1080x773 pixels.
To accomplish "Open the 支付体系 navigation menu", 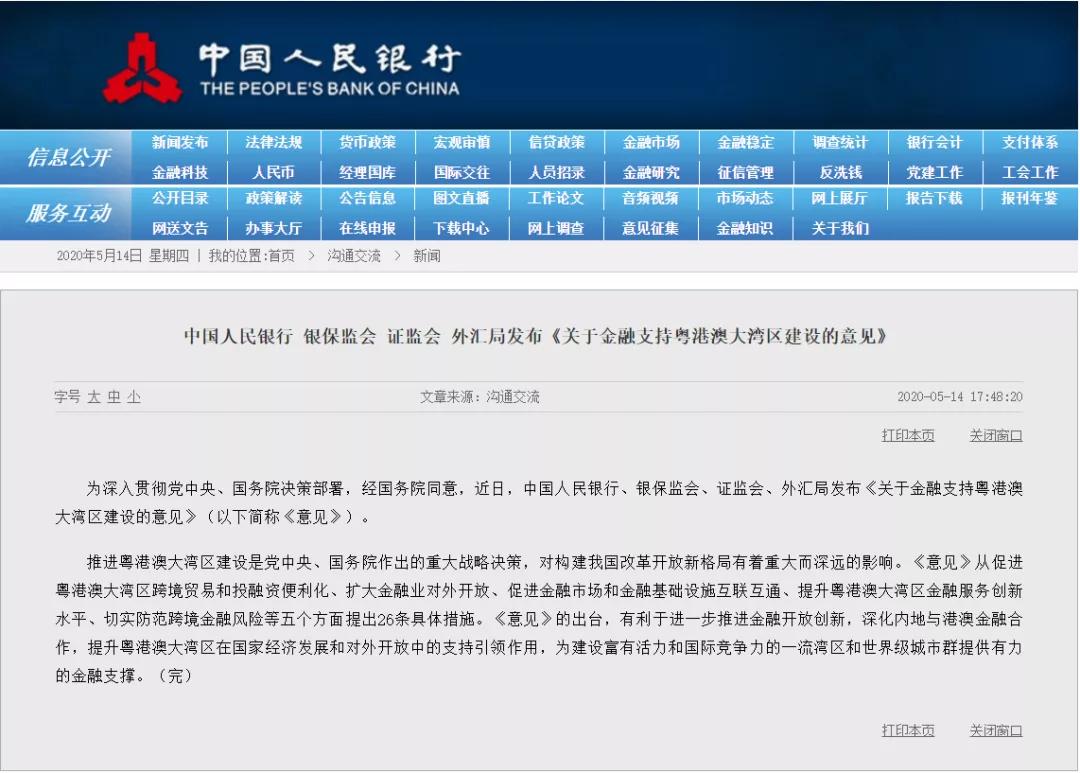I will click(x=1029, y=142).
